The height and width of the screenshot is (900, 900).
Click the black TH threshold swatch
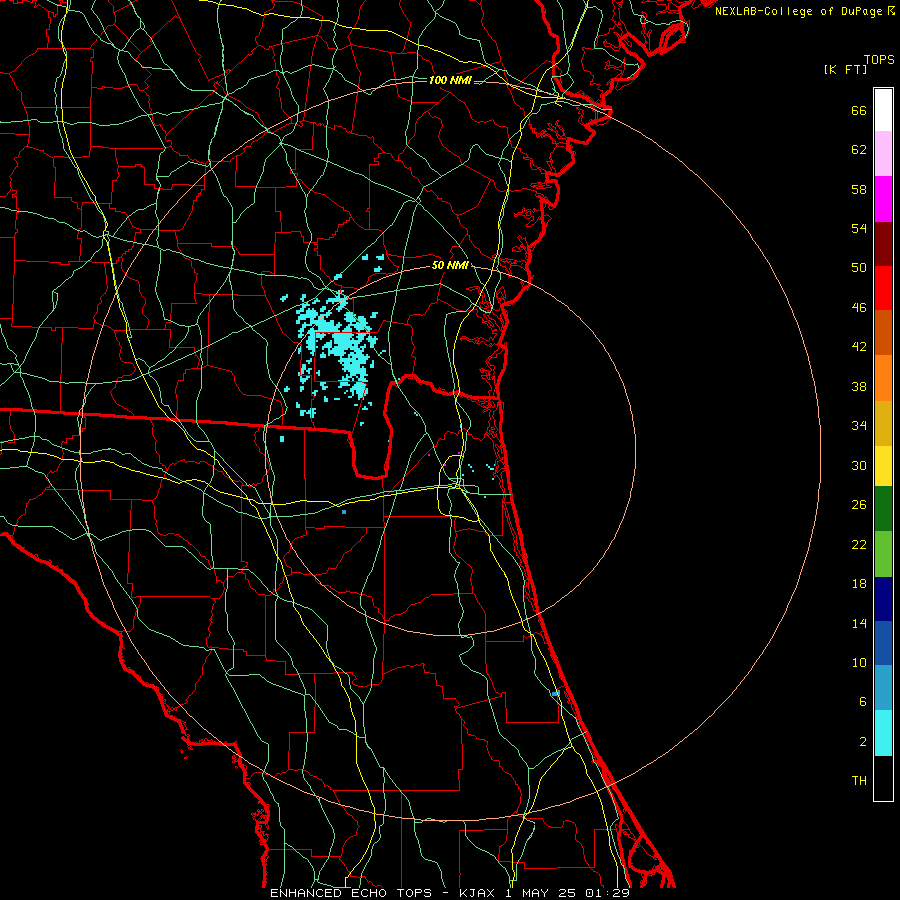point(883,778)
